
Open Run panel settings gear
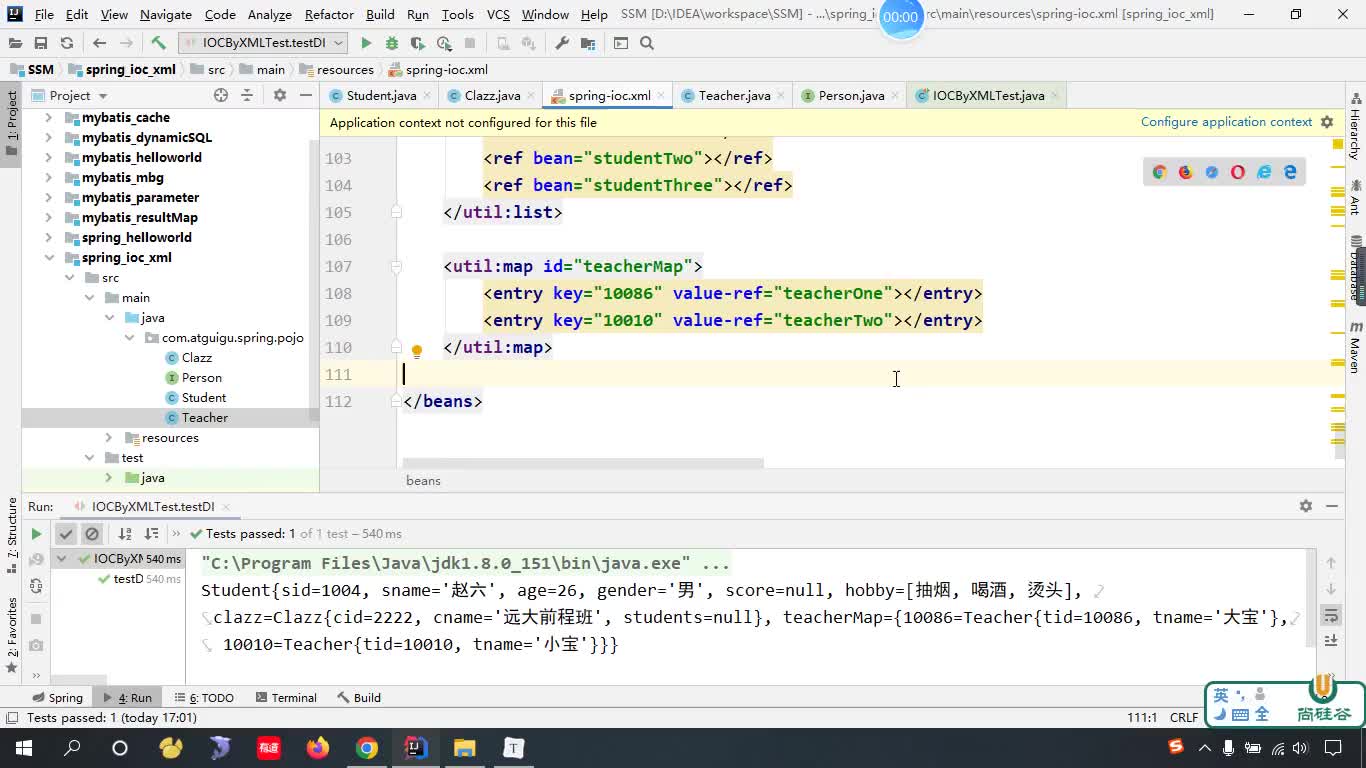(1306, 506)
